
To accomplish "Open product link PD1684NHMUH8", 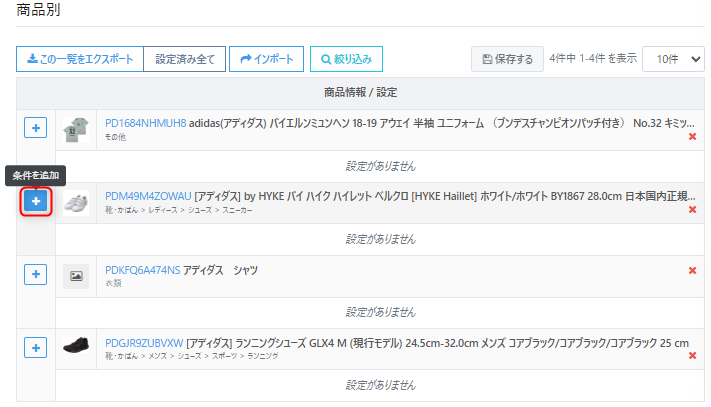I will point(146,123).
